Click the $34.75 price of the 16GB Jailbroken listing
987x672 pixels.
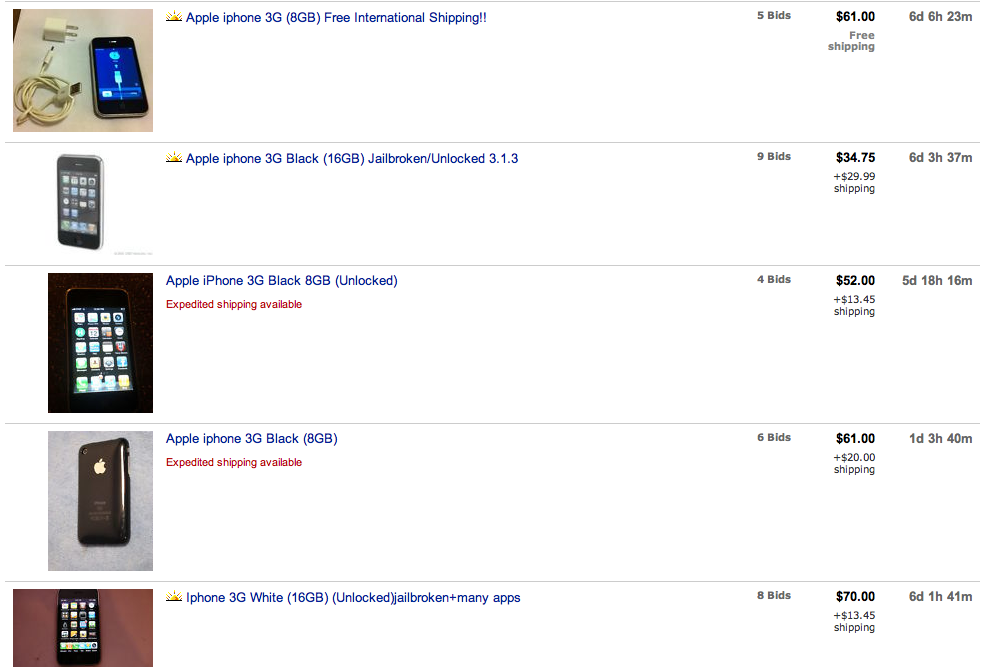(x=855, y=158)
